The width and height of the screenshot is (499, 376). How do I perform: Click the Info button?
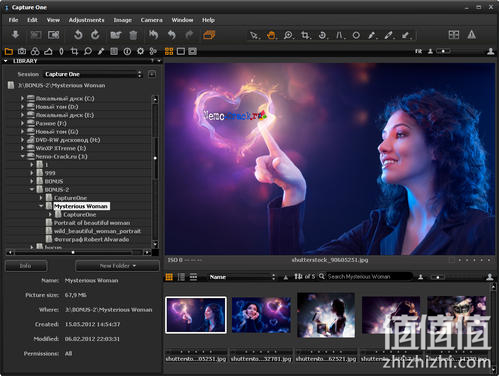click(26, 266)
